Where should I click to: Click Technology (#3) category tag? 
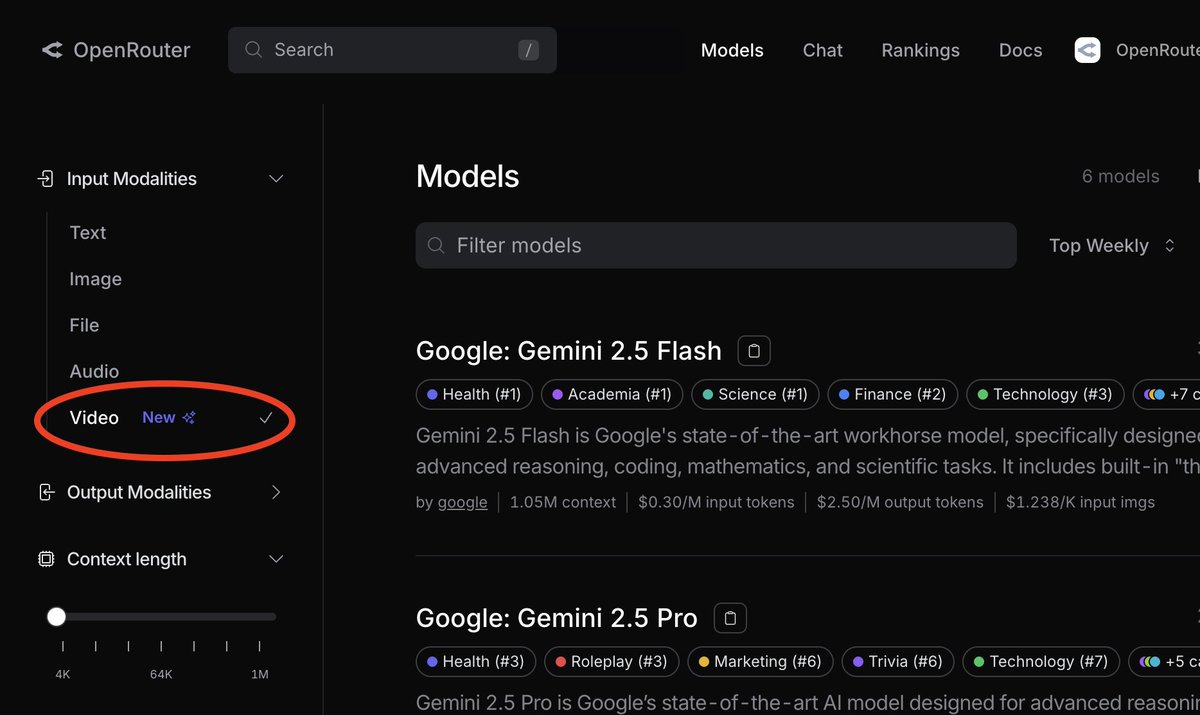1045,394
